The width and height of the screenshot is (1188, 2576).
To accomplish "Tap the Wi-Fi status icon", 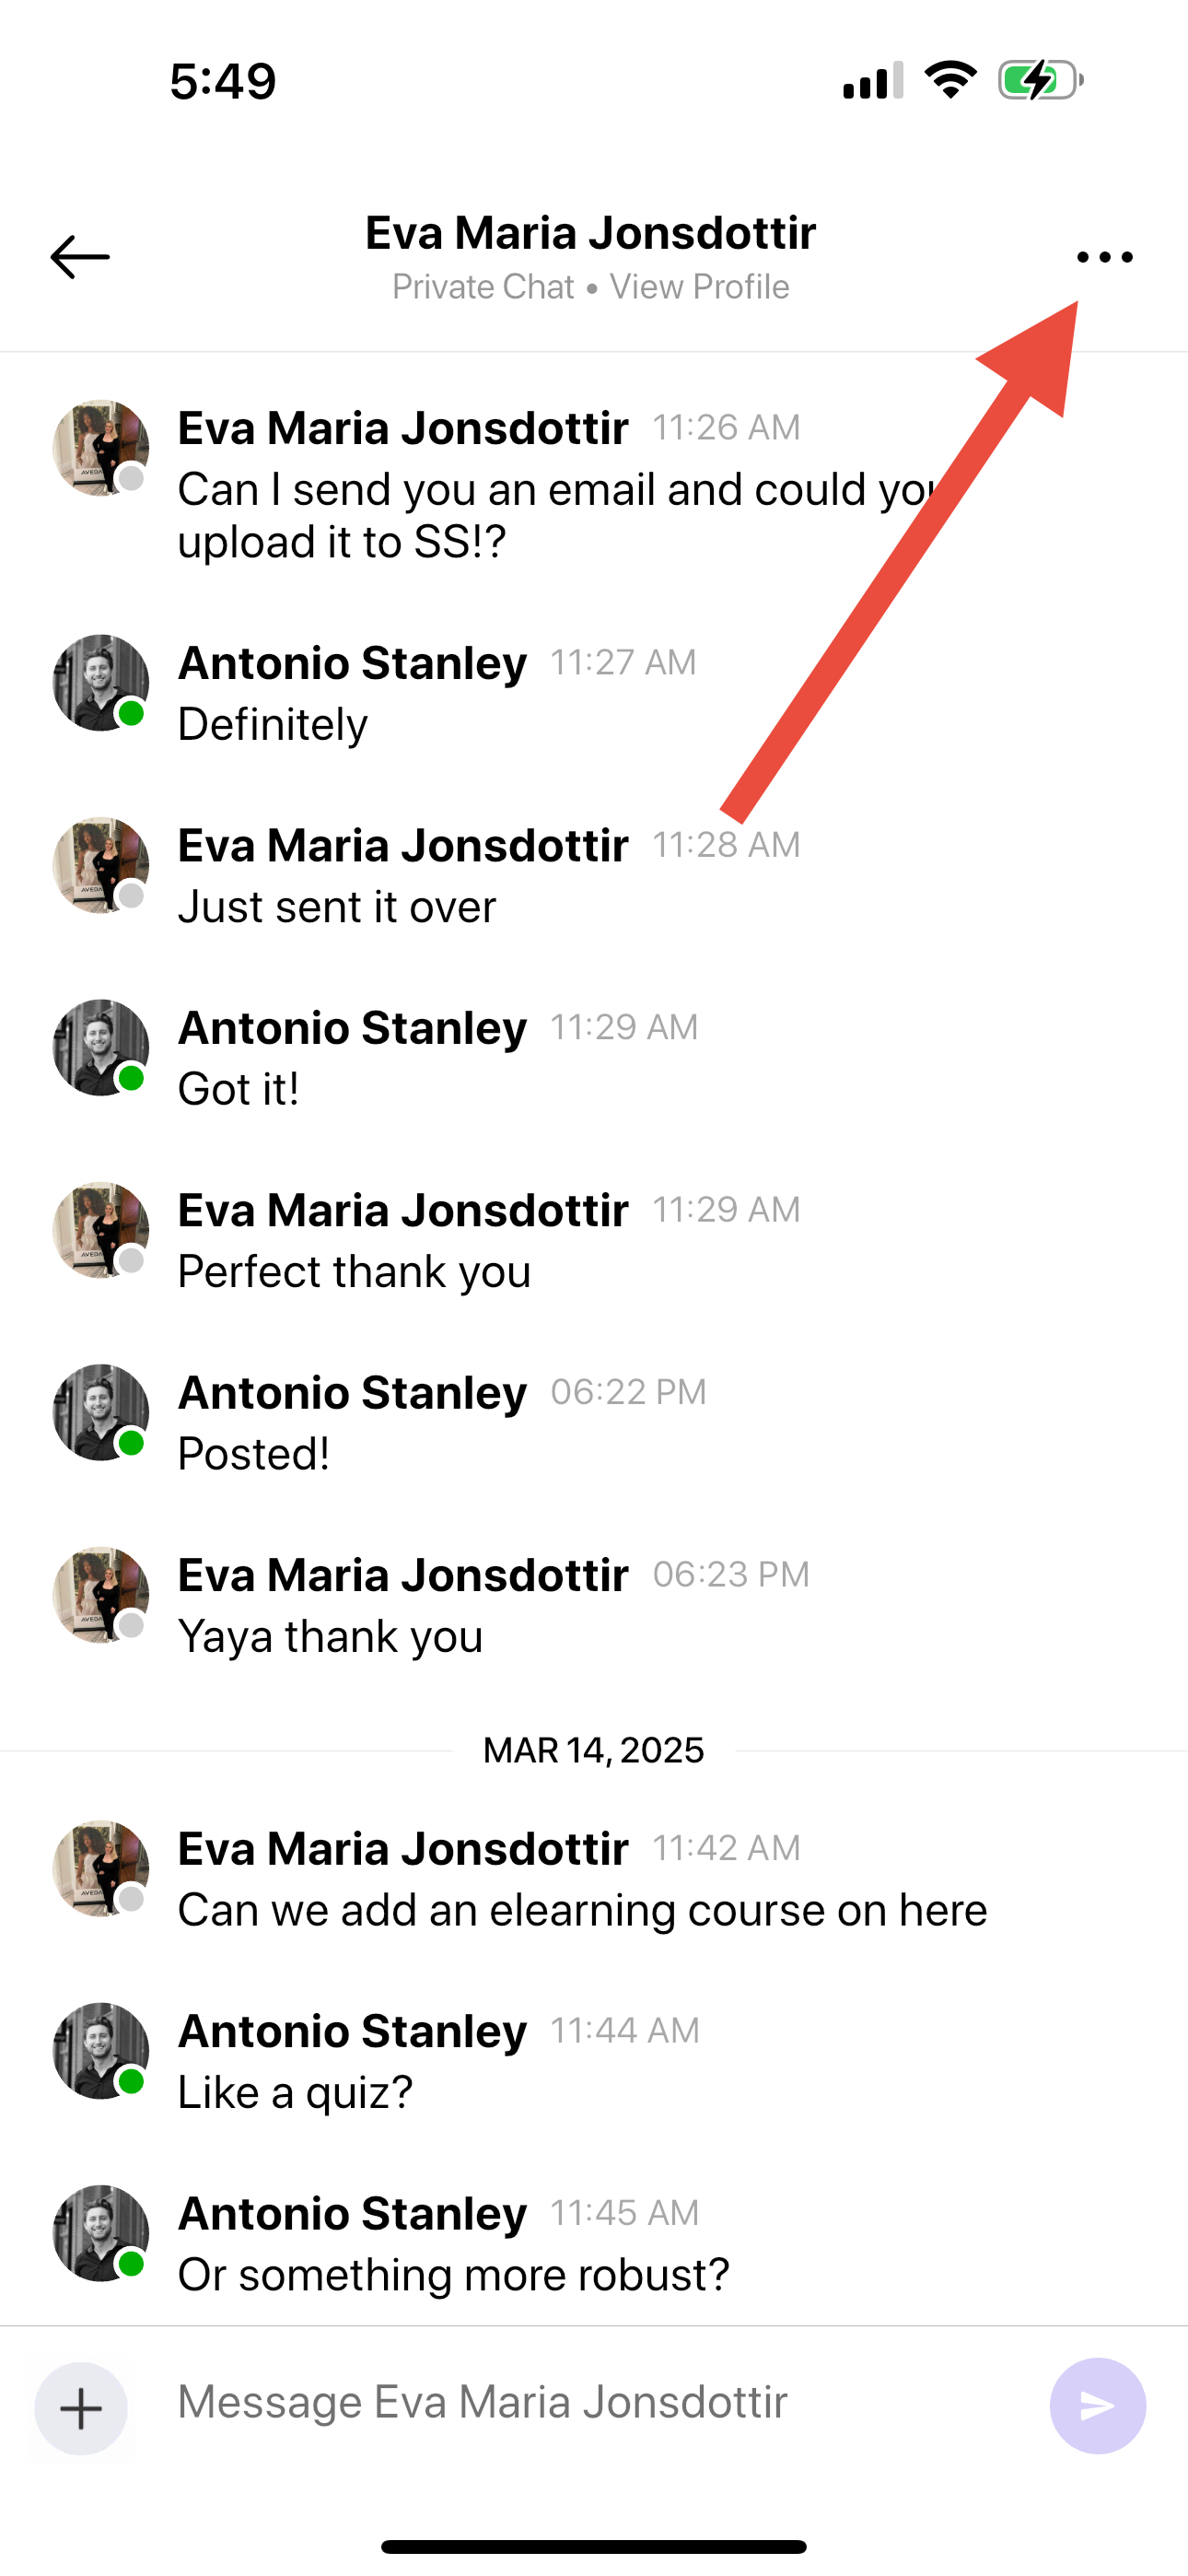I will click(950, 79).
